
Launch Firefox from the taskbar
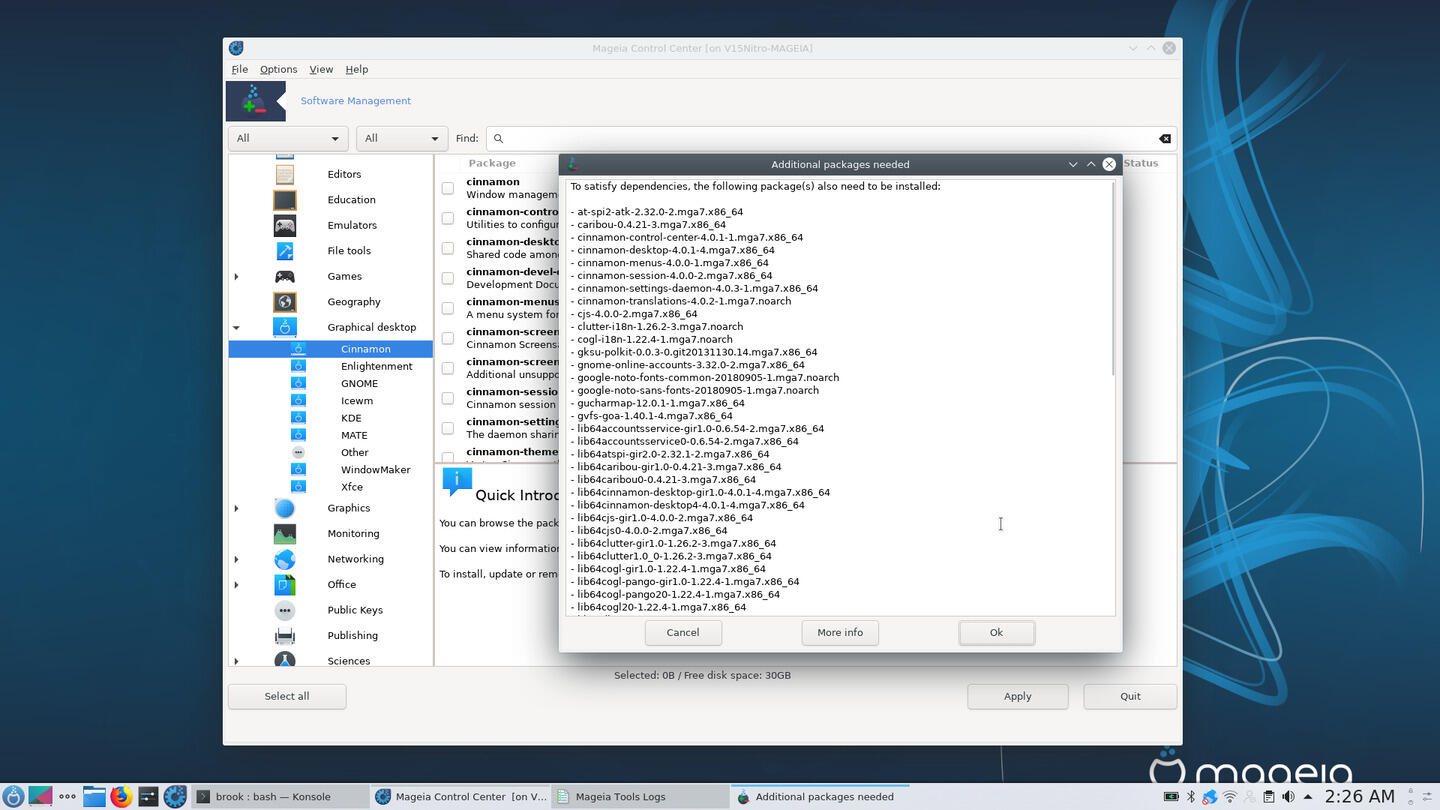click(x=121, y=797)
